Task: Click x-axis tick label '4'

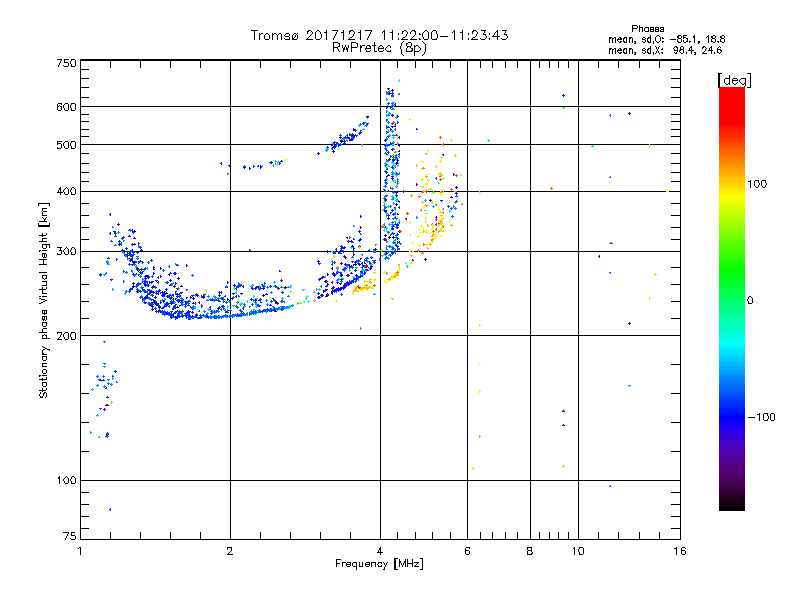Action: pyautogui.click(x=380, y=551)
